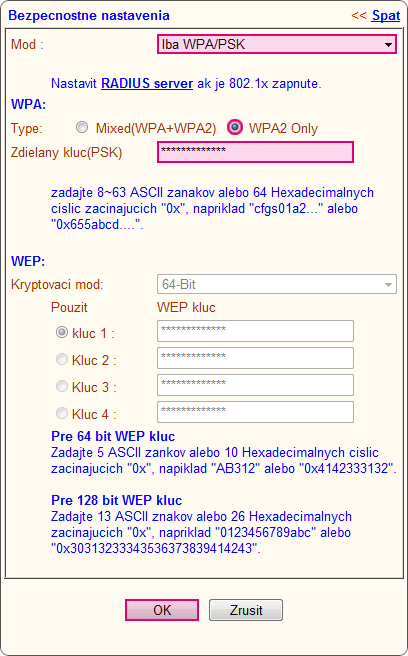Viewport: 408px width, 656px height.
Task: Click the 'WPA:' section label
Action: [x=28, y=104]
